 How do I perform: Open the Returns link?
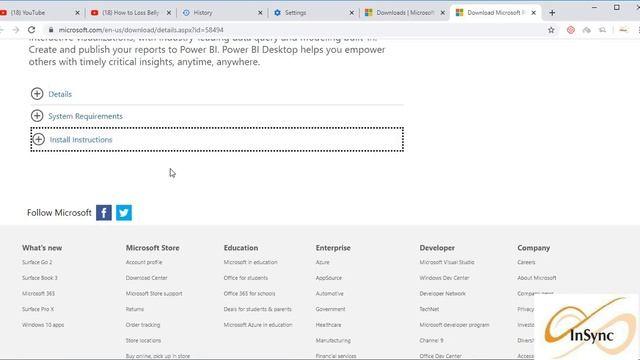[135, 309]
